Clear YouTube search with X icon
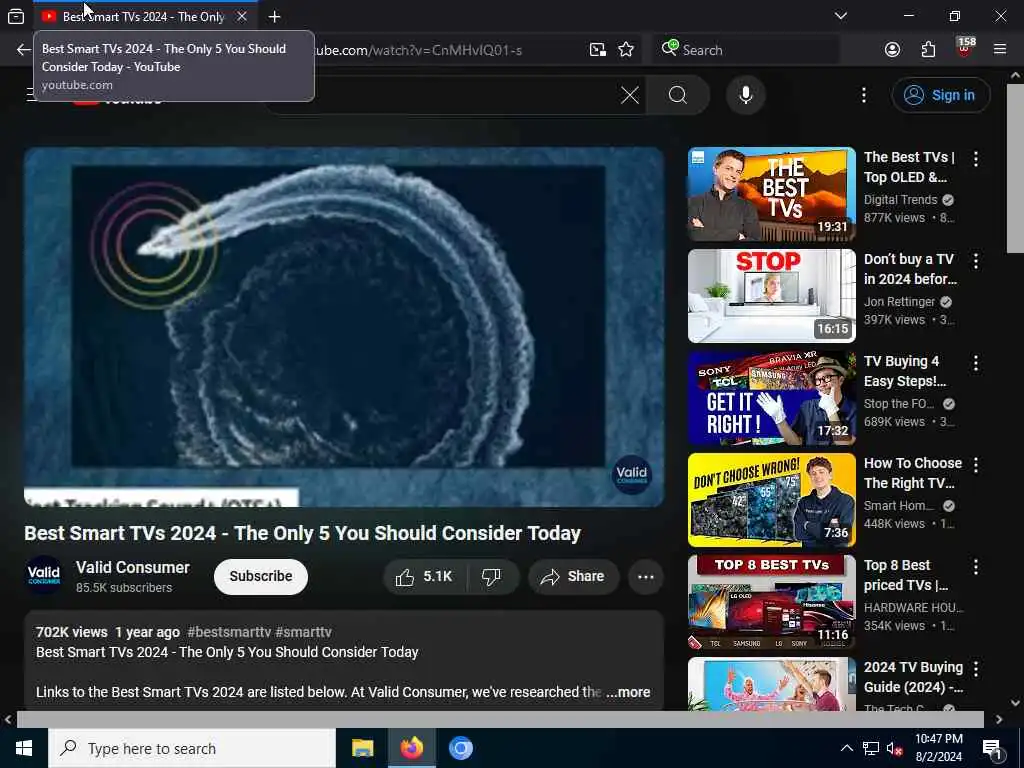Screen dimensions: 1024x768 630,95
